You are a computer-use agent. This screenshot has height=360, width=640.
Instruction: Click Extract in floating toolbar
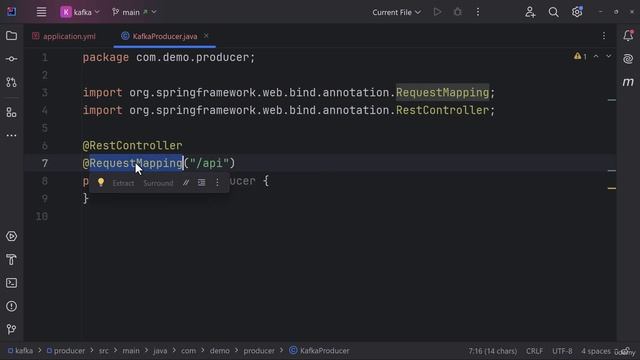[123, 183]
